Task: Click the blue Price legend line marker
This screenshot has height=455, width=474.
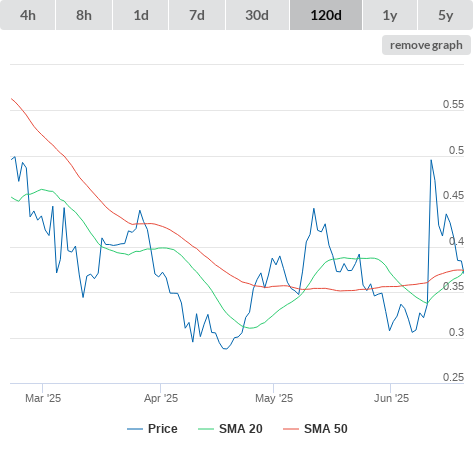Action: 135,429
